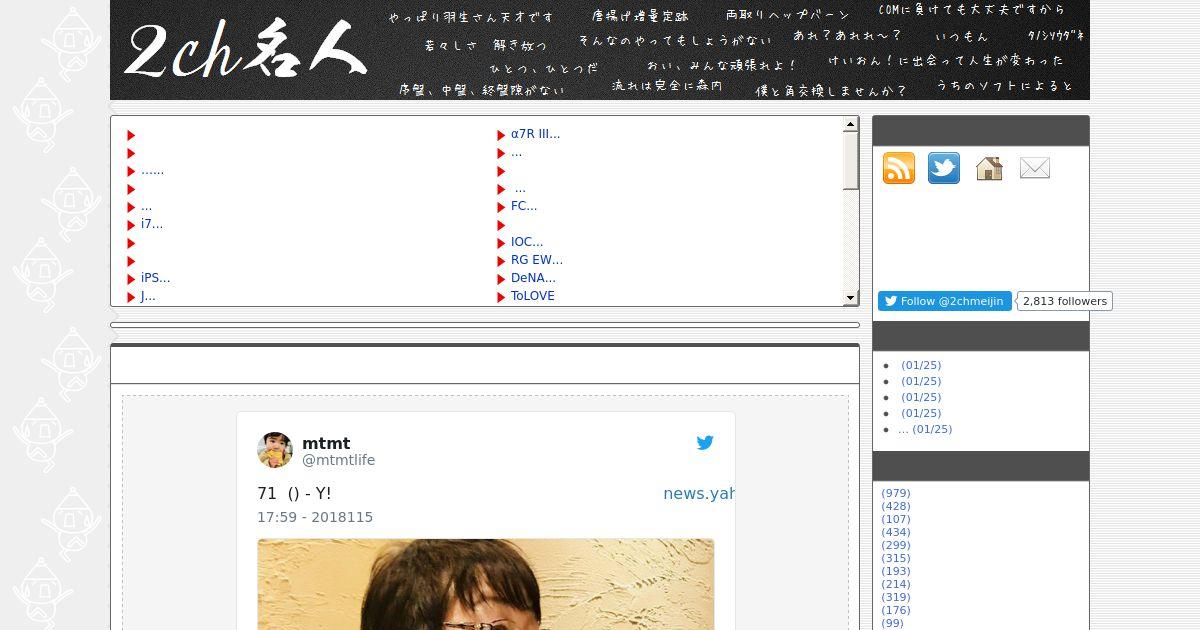Open the J... headline link

[148, 296]
